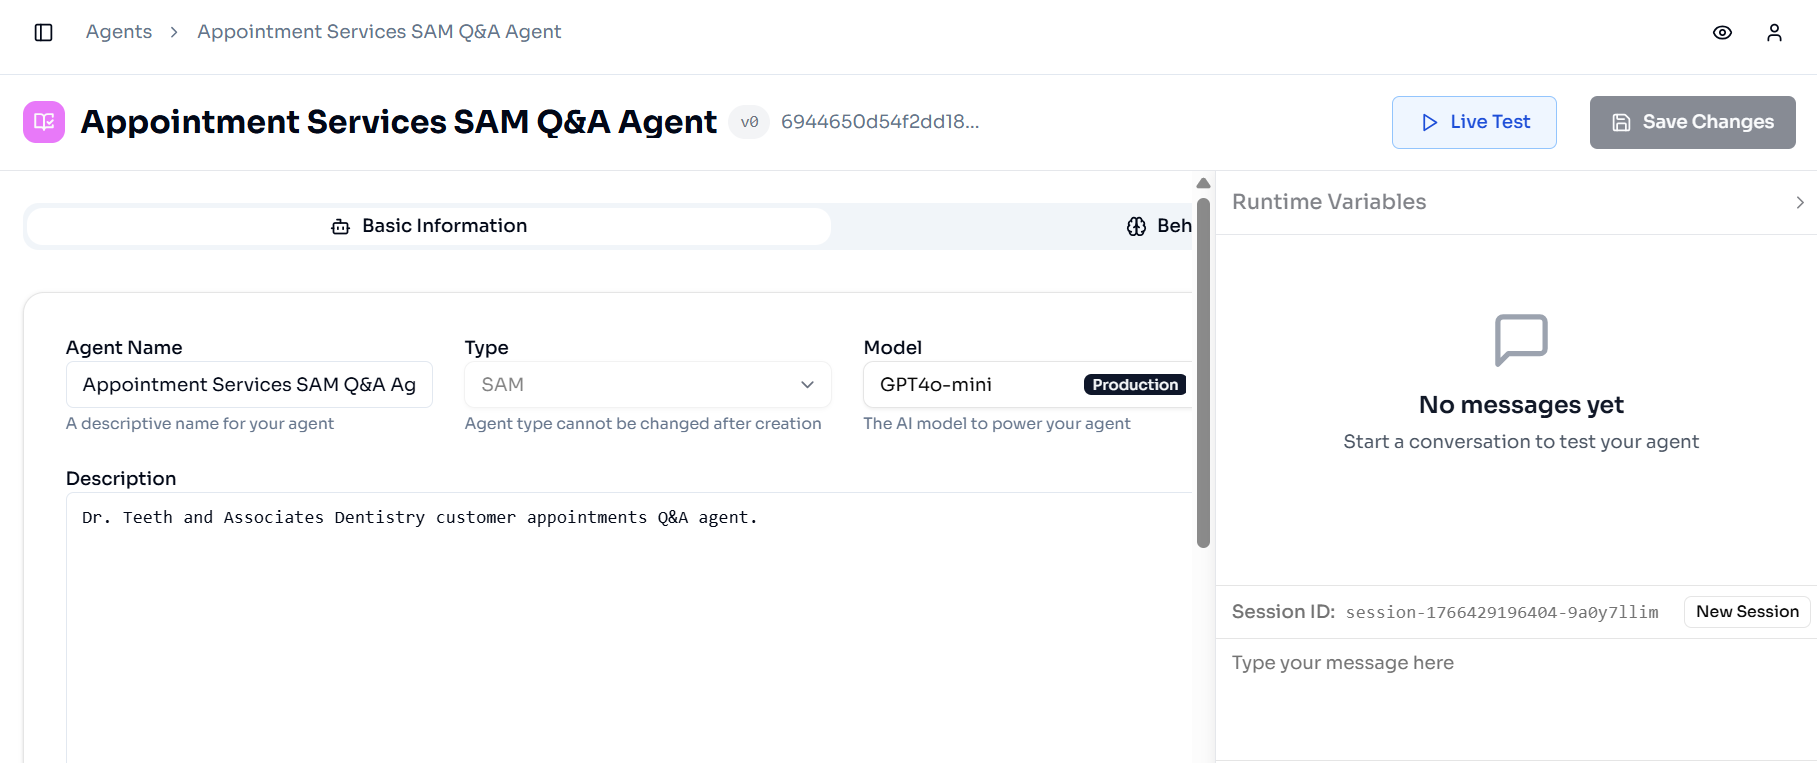Click the pink agent book icon
Image resolution: width=1817 pixels, height=763 pixels.
point(44,122)
